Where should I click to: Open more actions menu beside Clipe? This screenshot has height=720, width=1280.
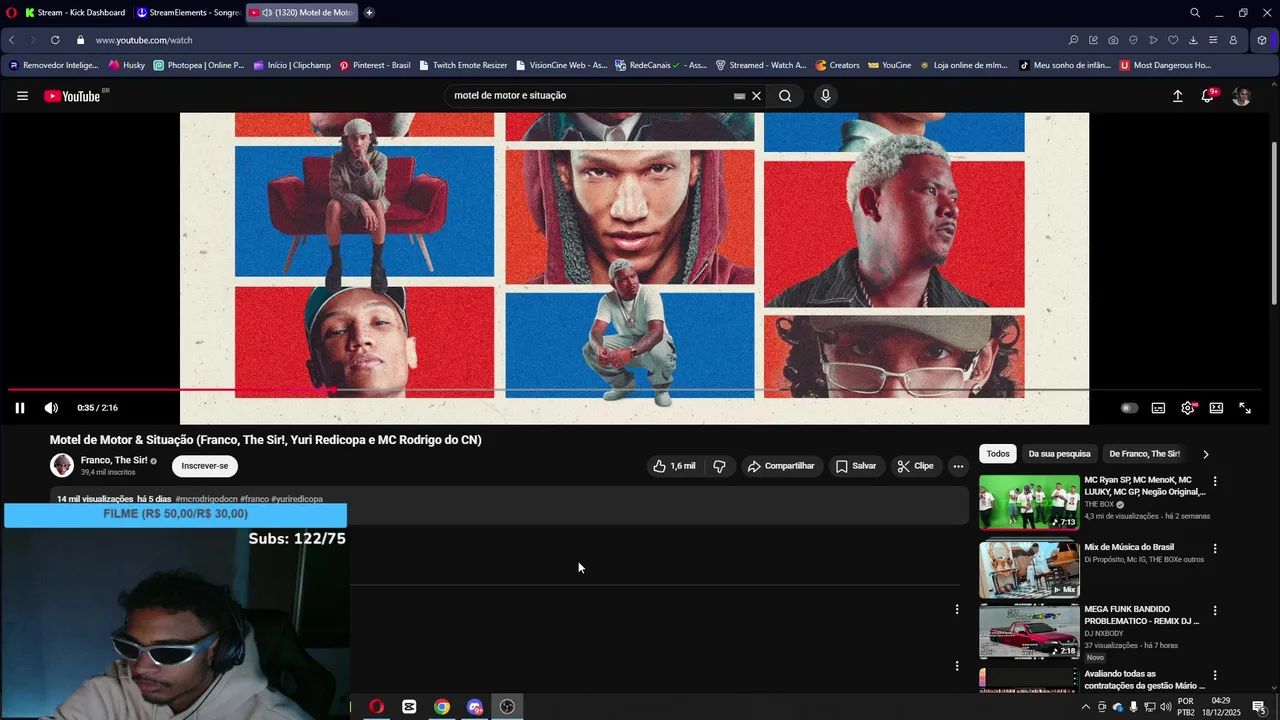click(958, 466)
